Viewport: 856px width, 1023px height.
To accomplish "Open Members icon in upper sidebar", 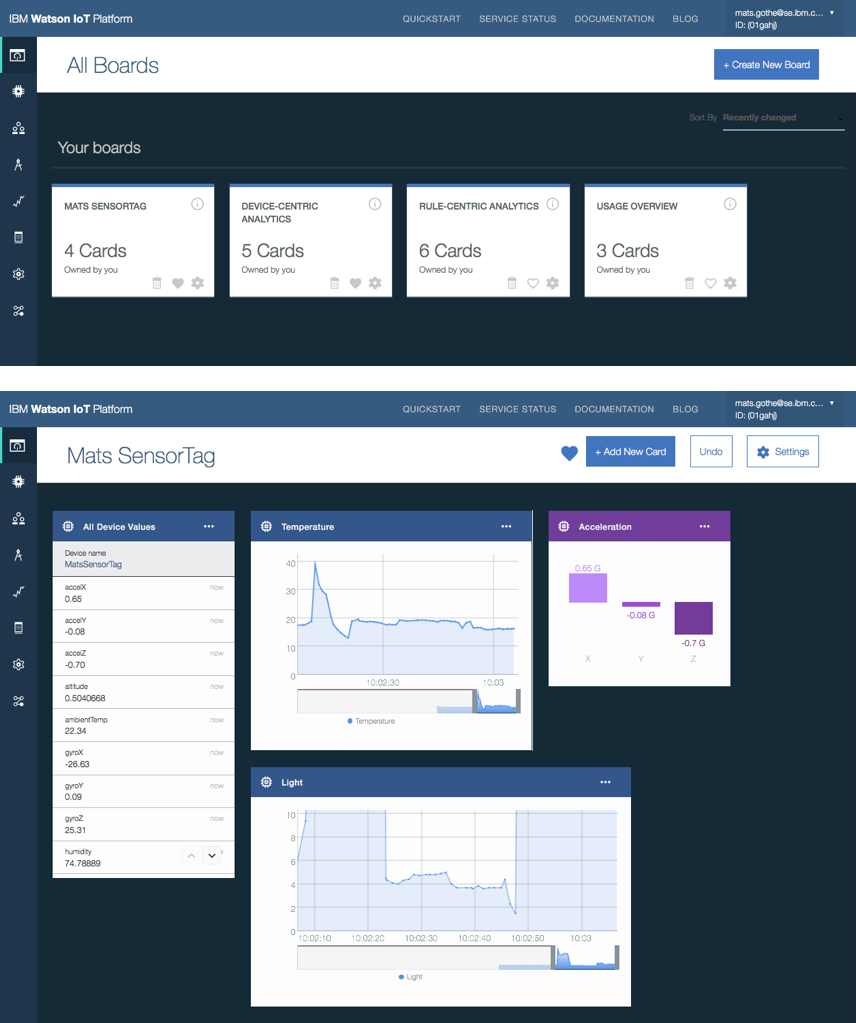I will tap(18, 128).
